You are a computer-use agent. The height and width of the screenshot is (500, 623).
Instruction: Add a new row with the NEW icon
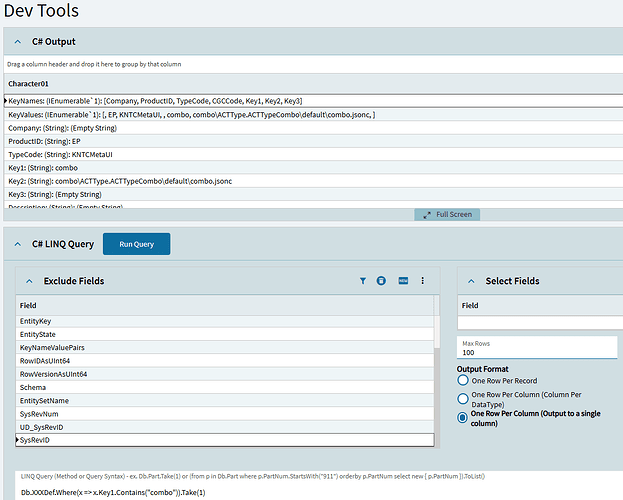(403, 281)
